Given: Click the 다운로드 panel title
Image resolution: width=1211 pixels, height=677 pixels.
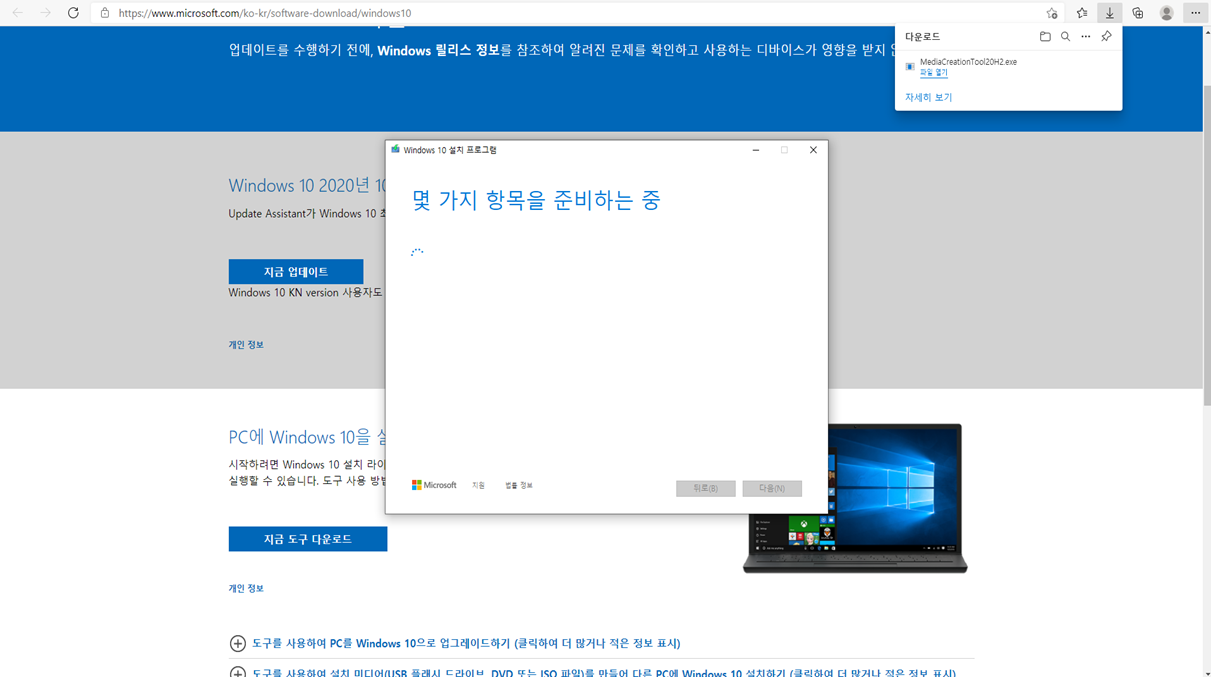Looking at the screenshot, I should [x=923, y=37].
